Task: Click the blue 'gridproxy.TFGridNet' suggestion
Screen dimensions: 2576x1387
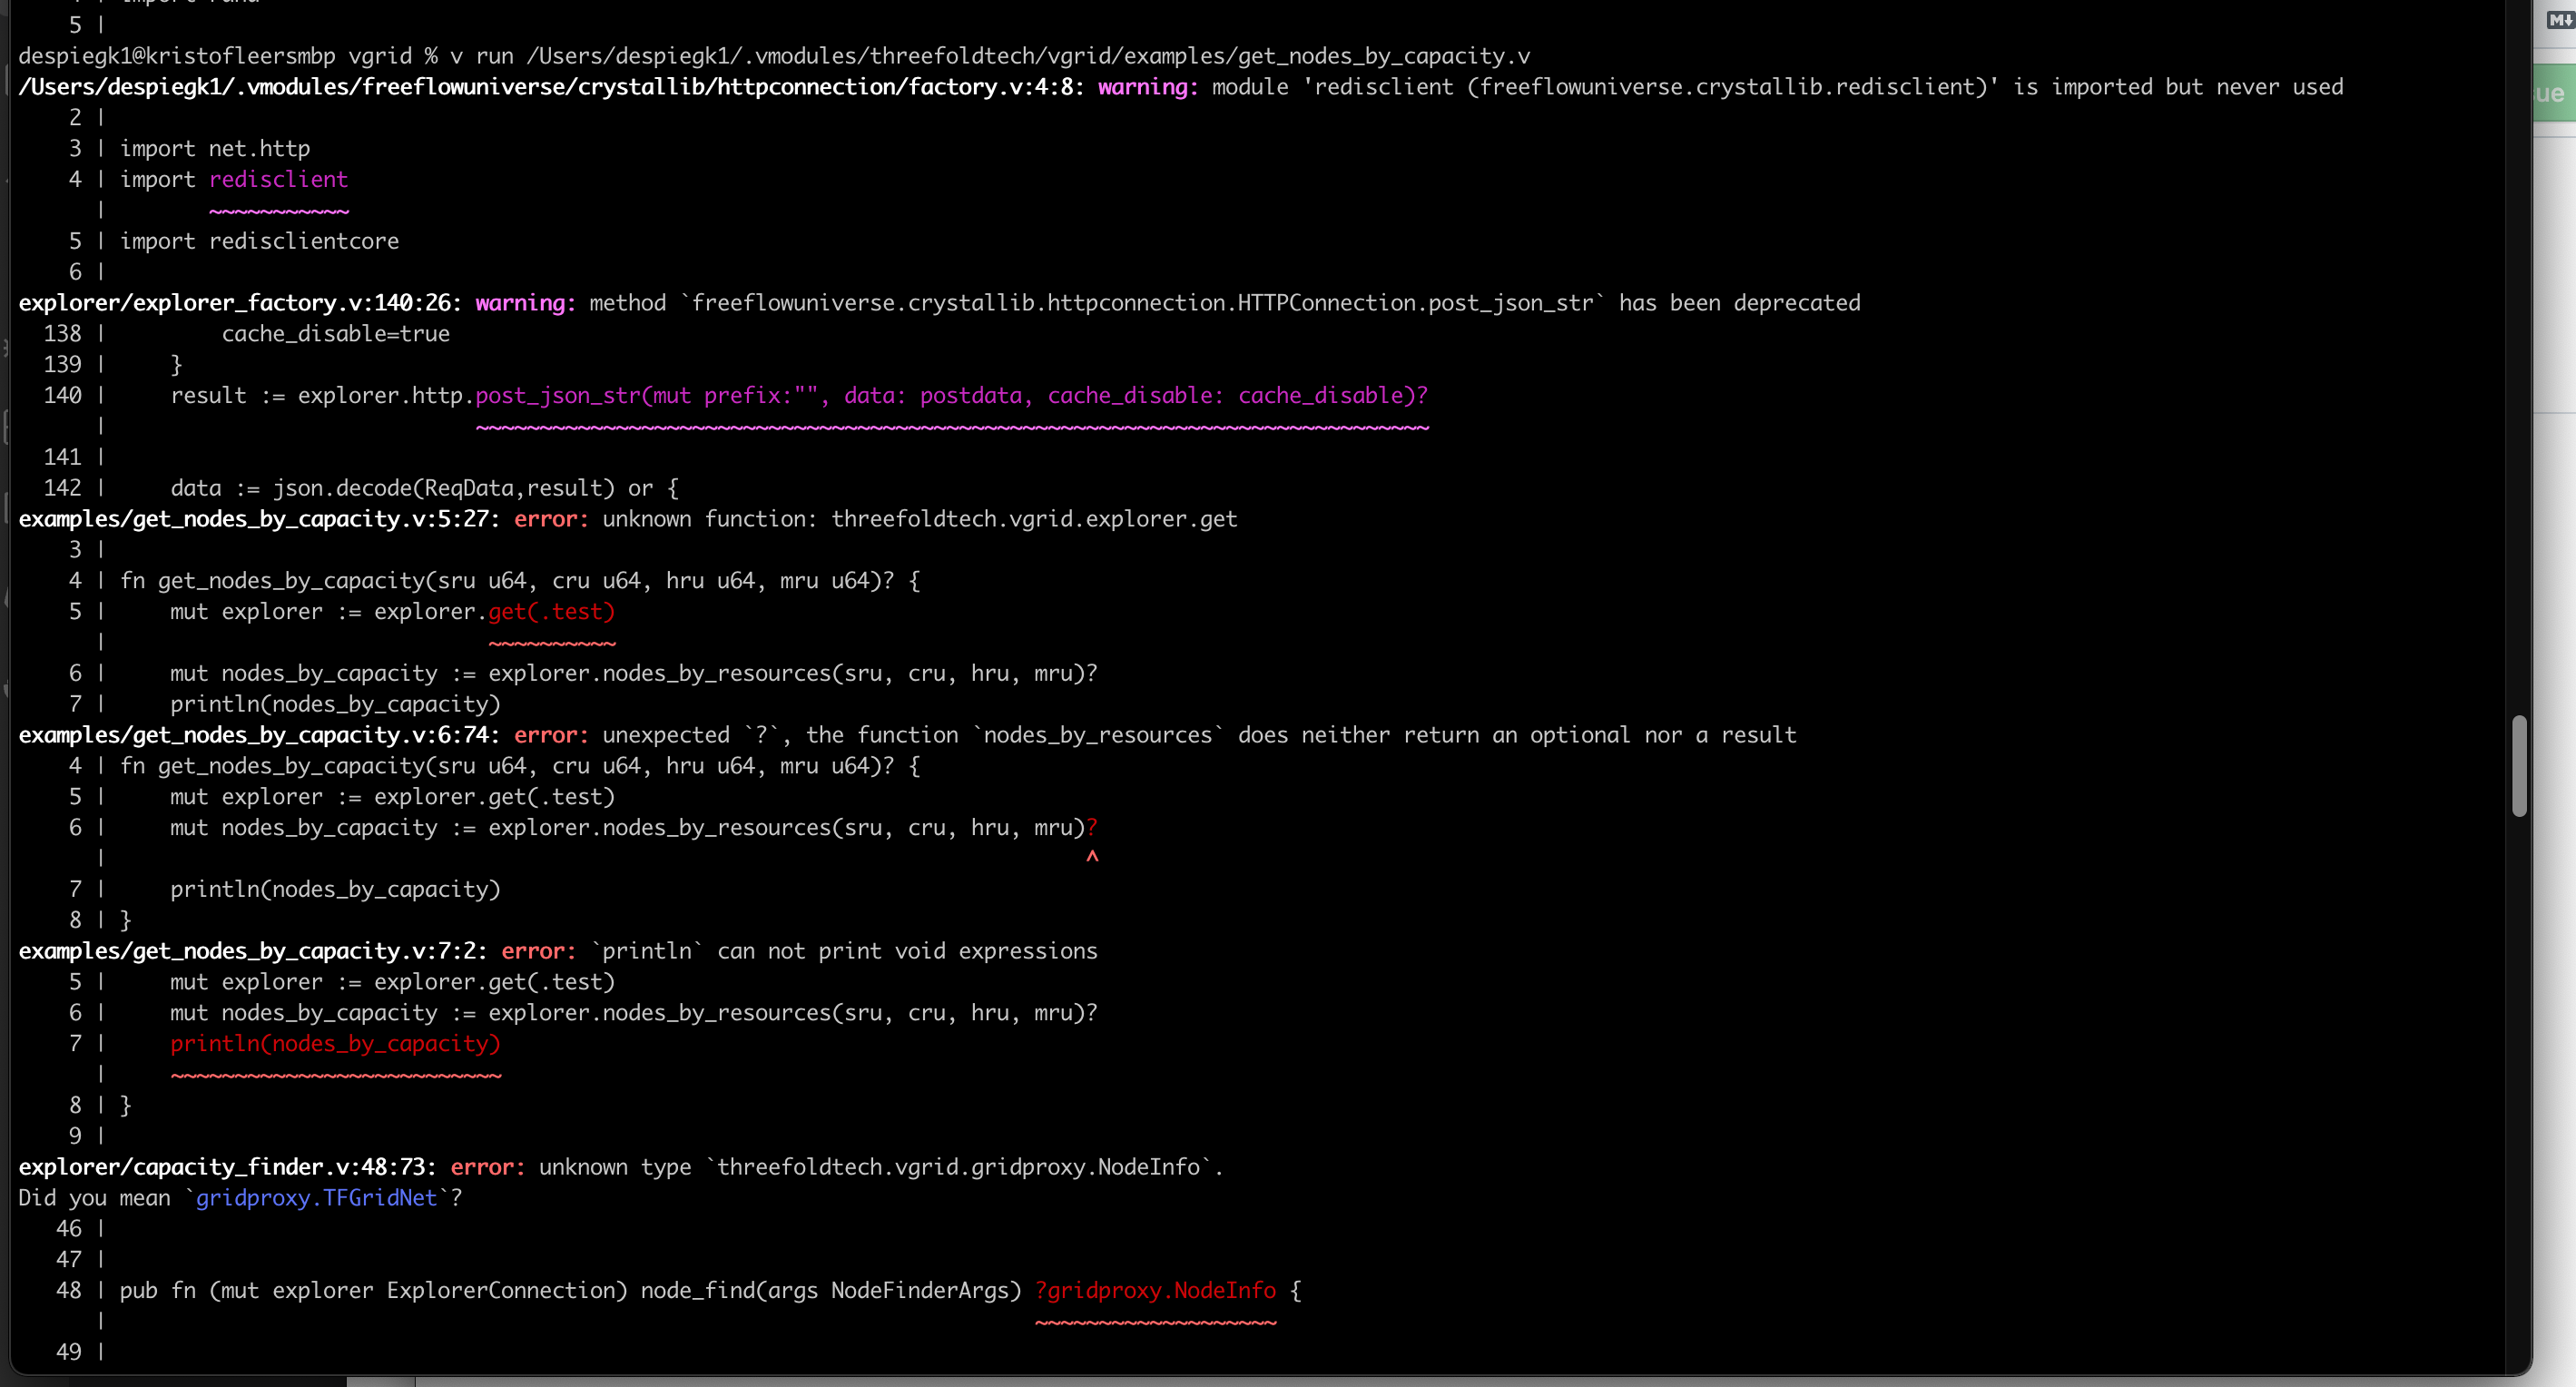Action: pos(316,1198)
